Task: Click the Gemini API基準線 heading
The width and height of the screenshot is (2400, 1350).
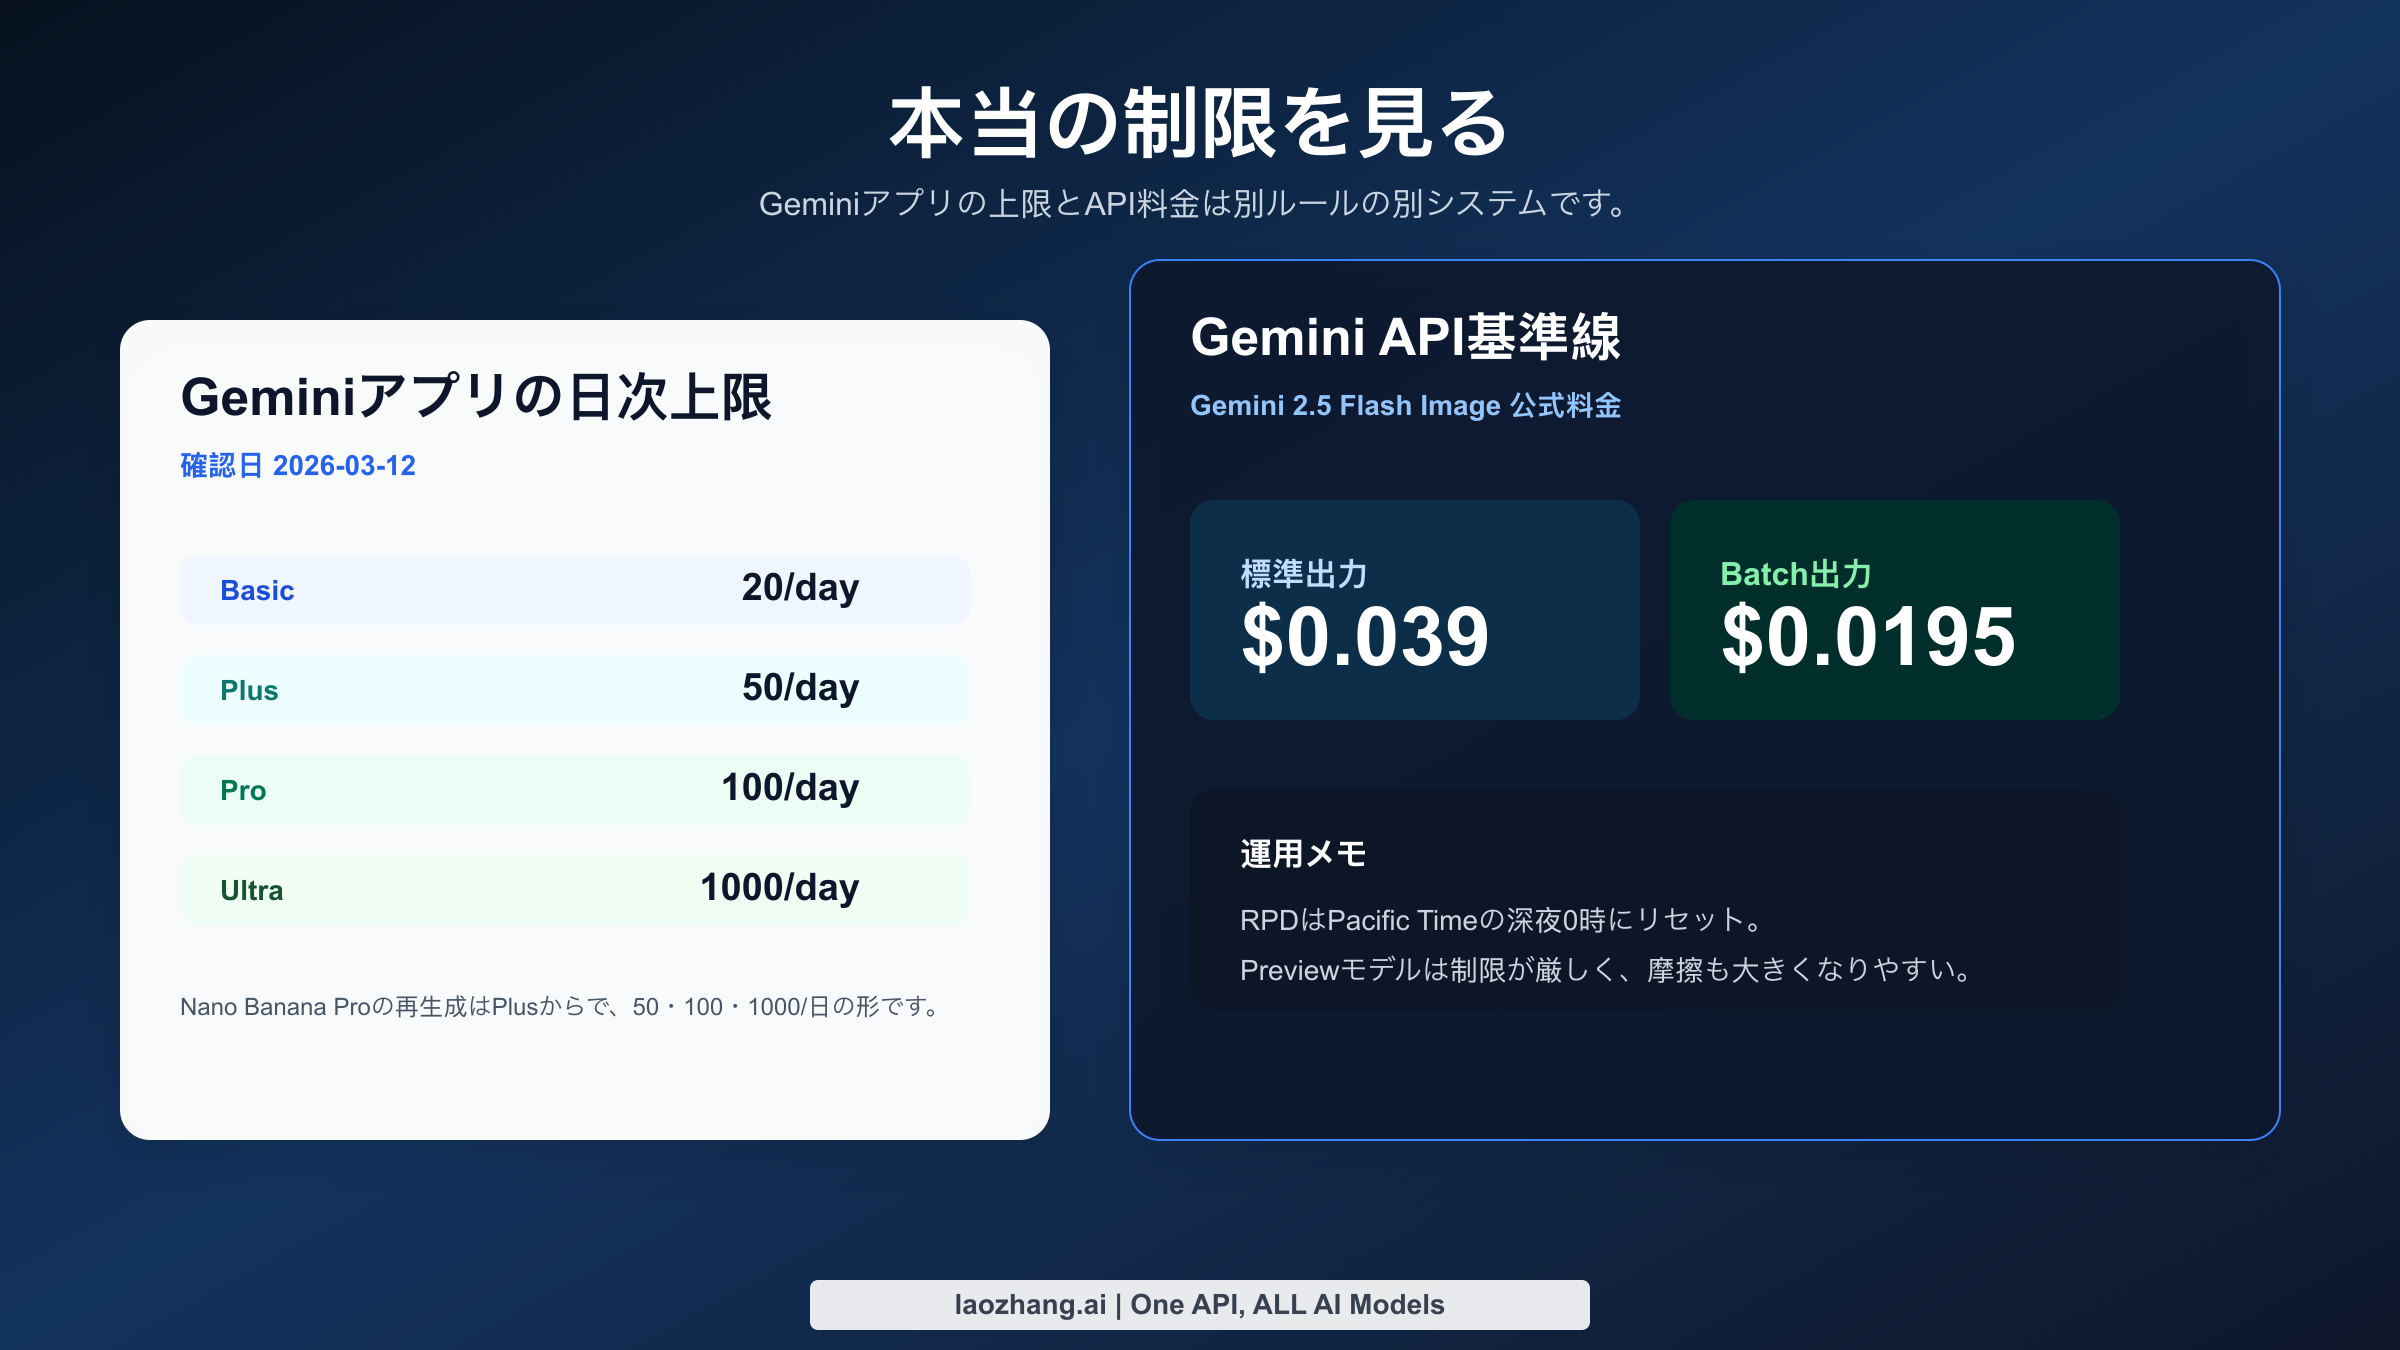Action: (1408, 338)
